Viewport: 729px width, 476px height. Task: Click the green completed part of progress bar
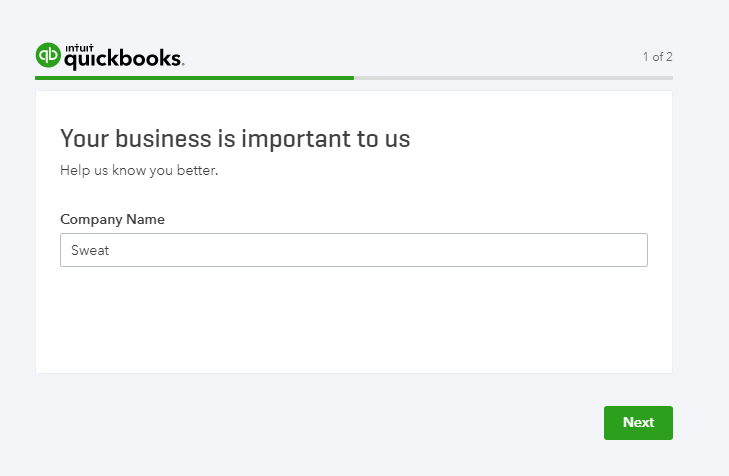click(194, 78)
